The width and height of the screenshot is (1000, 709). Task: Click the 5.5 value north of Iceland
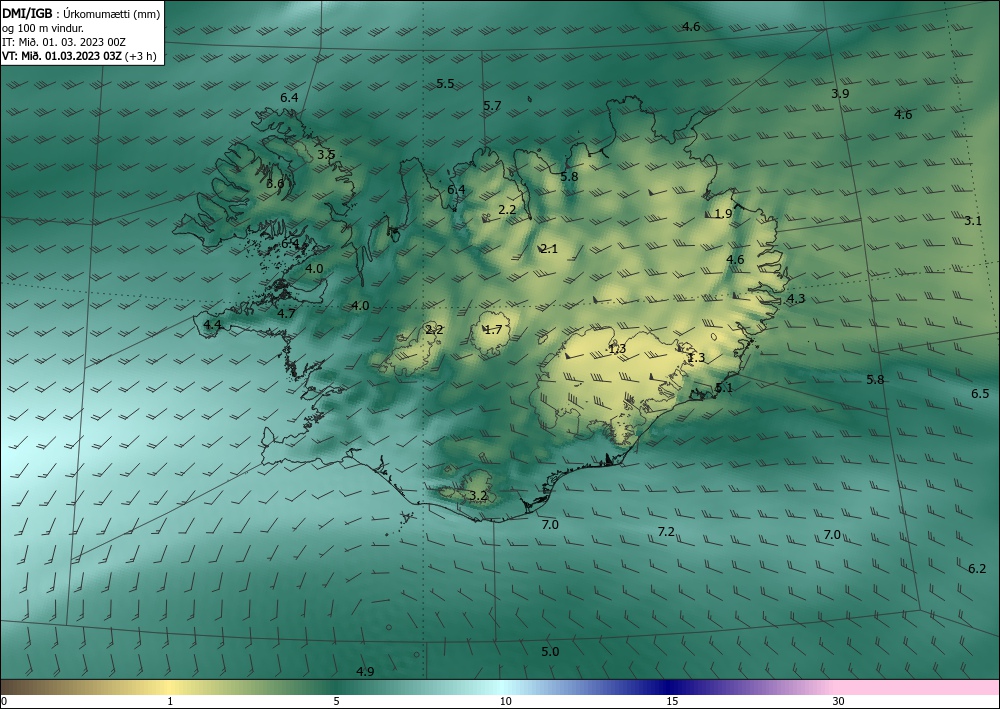[445, 84]
